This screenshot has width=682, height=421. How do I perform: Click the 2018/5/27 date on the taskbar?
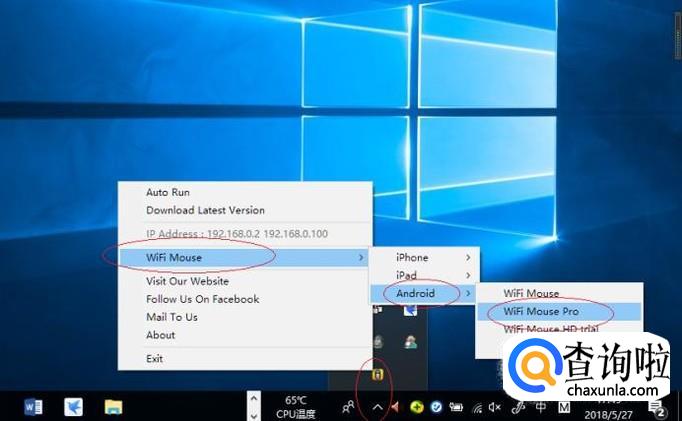coord(608,414)
